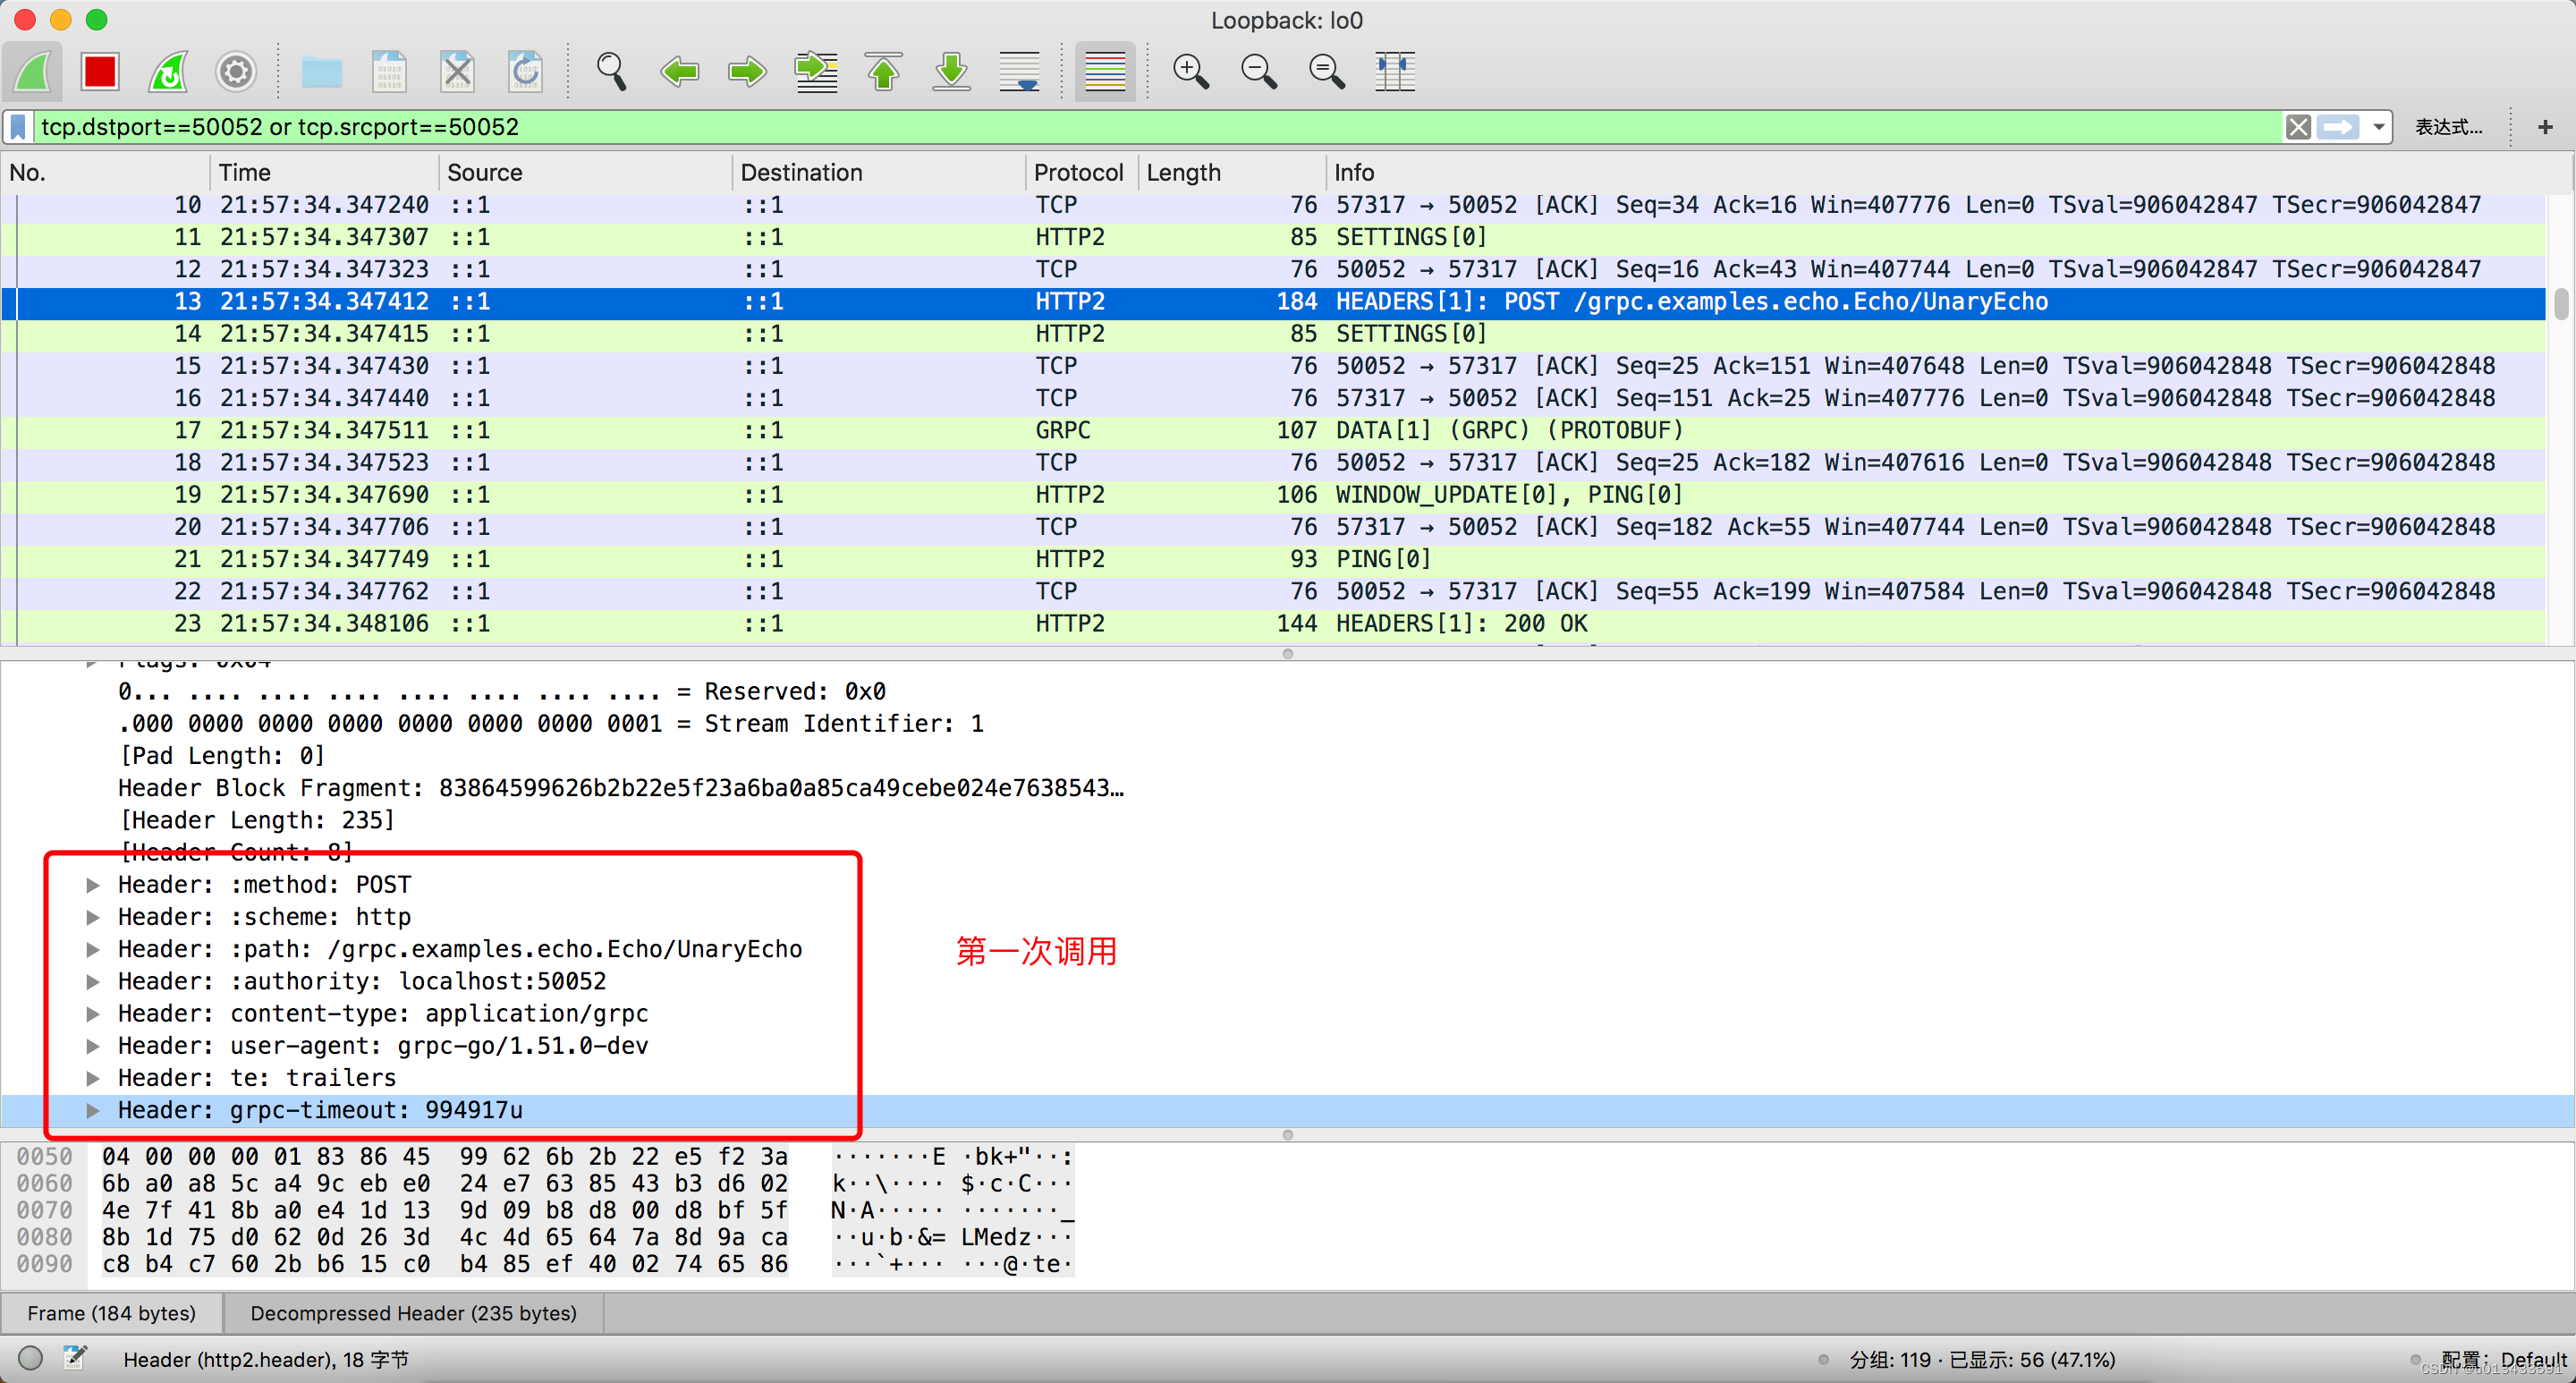
Task: Toggle the colorize packet list button
Action: coord(1105,72)
